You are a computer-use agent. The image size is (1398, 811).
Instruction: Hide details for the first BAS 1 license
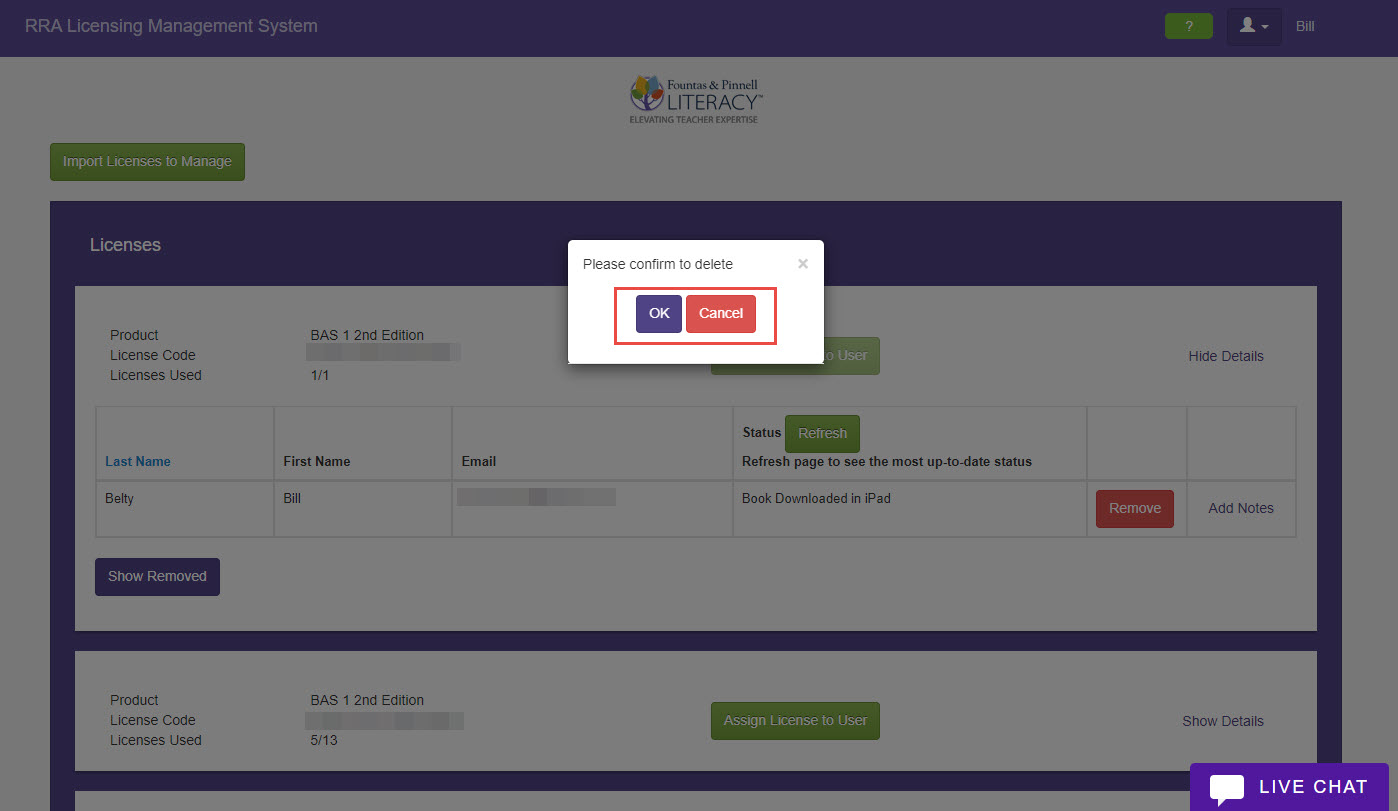[x=1226, y=355]
